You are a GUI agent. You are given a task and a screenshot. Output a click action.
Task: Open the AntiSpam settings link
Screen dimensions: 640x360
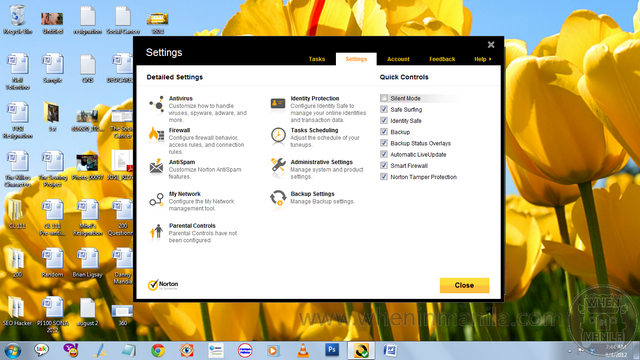click(x=182, y=162)
